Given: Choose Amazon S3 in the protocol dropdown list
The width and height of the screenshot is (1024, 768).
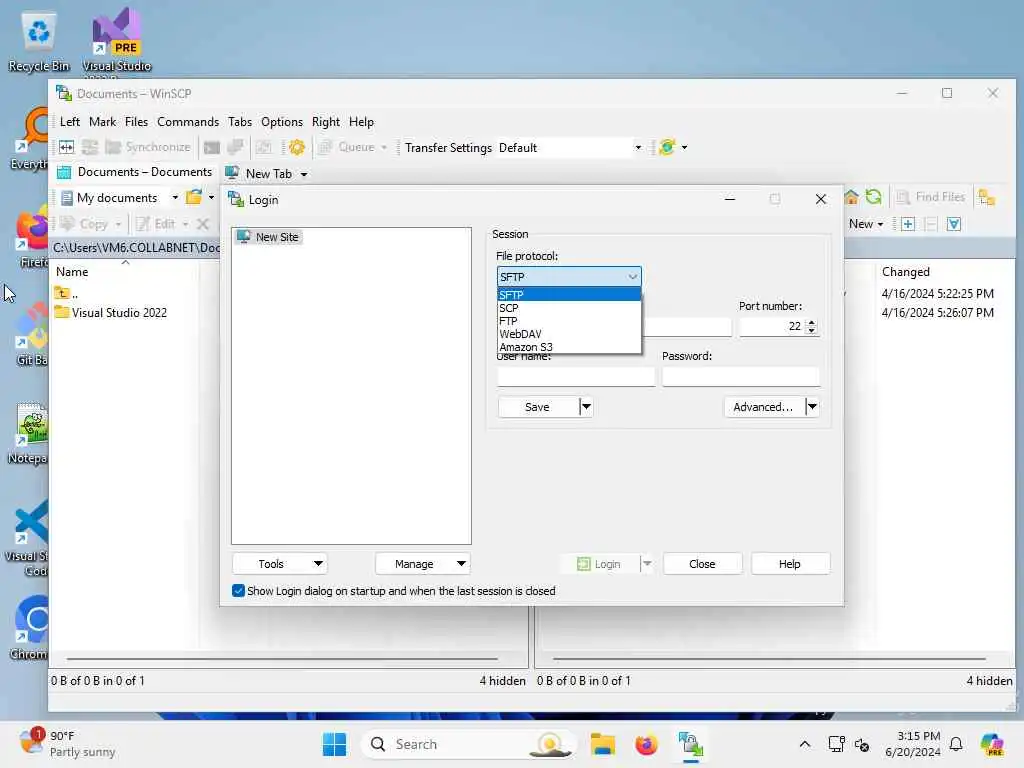Looking at the screenshot, I should tap(569, 347).
